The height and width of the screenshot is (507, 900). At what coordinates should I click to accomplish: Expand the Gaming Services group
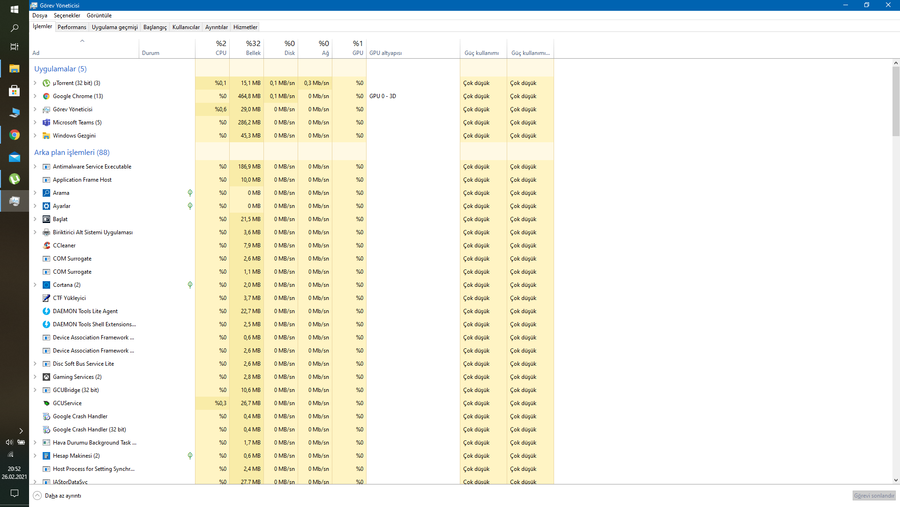(35, 377)
